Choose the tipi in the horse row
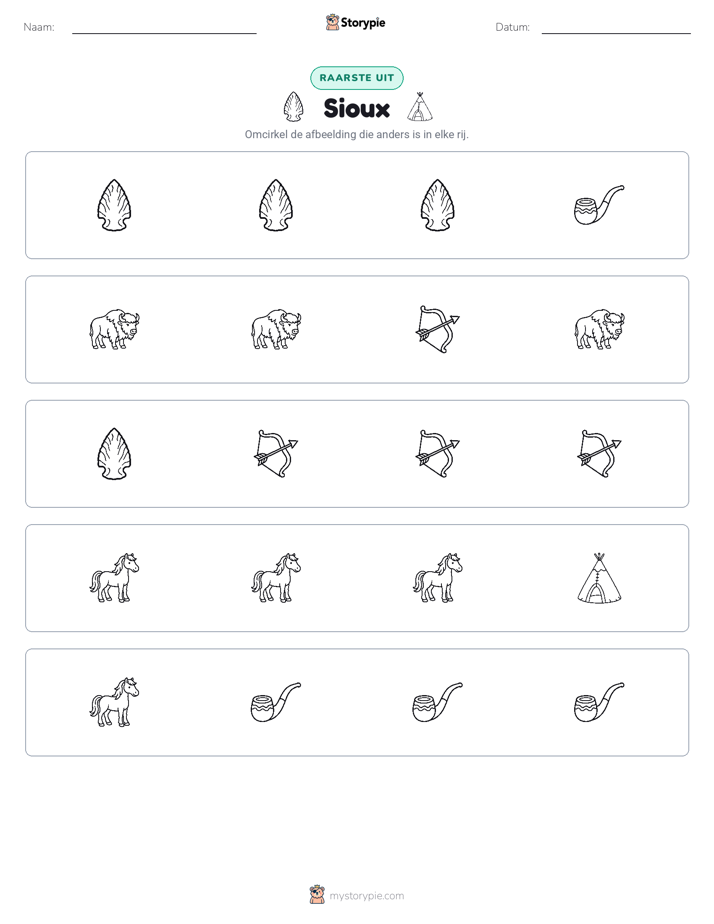The height and width of the screenshot is (924, 714). [x=599, y=578]
